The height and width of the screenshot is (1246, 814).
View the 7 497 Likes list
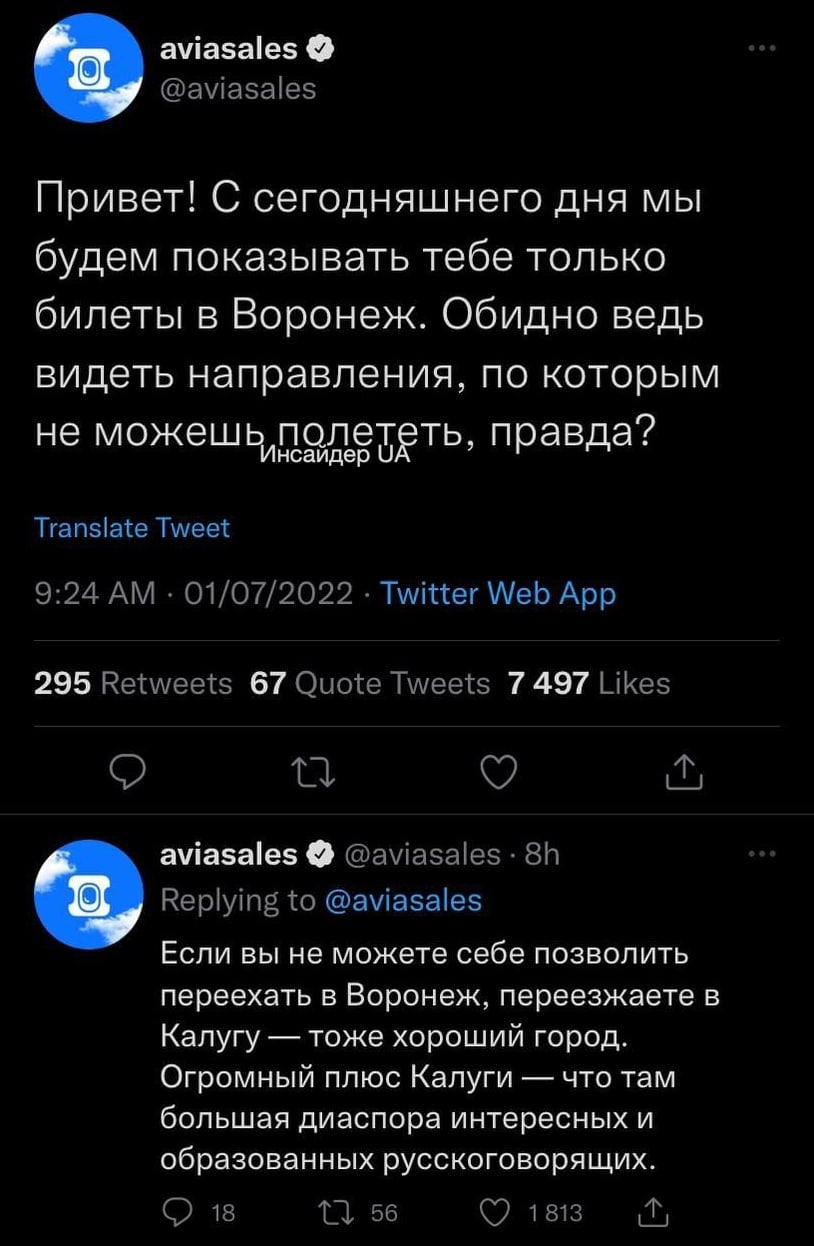click(x=588, y=683)
